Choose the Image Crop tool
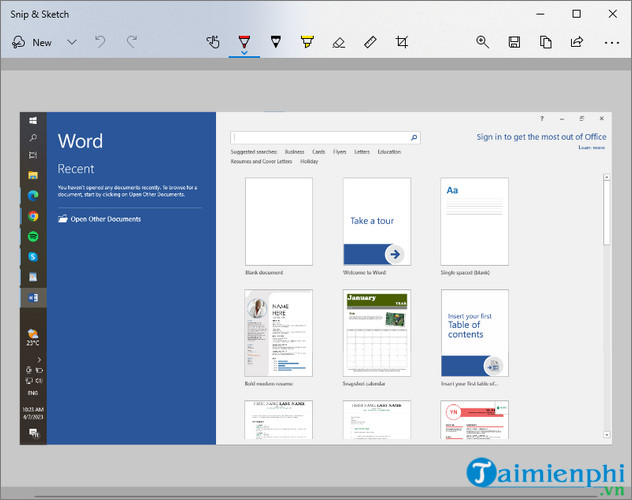 [x=401, y=42]
